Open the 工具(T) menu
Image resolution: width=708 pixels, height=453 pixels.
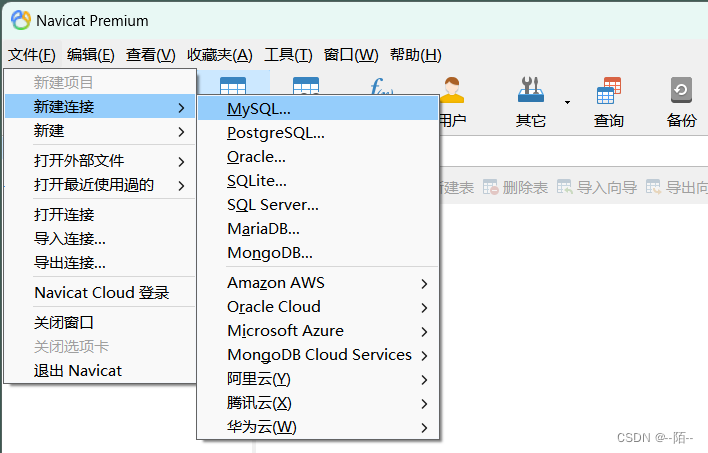[288, 55]
